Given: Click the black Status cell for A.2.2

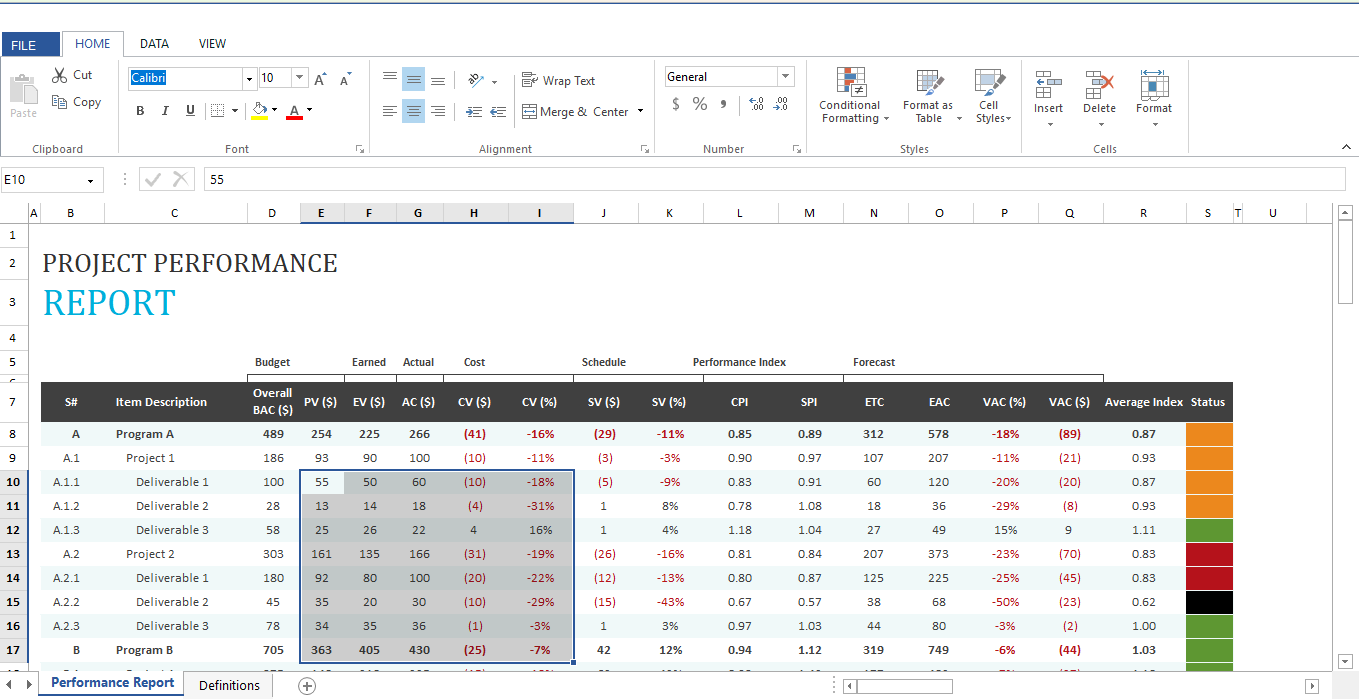Looking at the screenshot, I should [x=1209, y=602].
